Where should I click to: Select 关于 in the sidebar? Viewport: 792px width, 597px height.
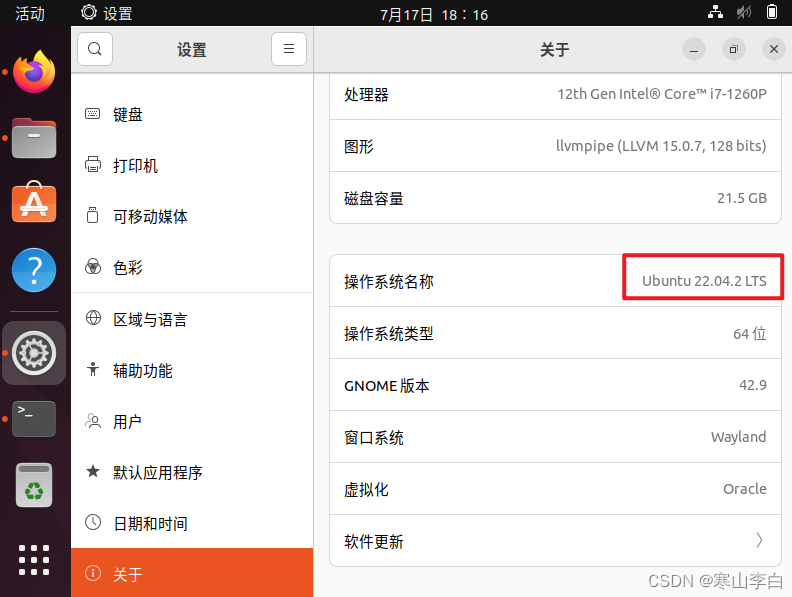click(192, 573)
